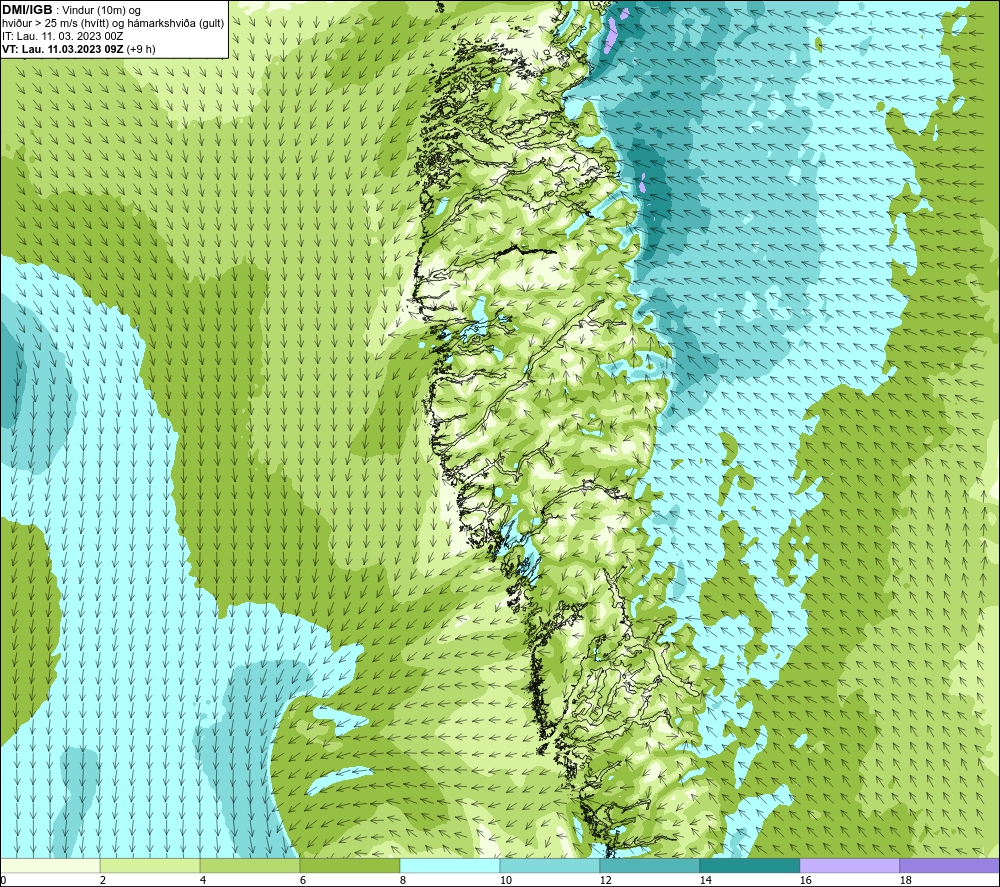Click the 2–4 m/s light green legend swatch

pos(150,865)
